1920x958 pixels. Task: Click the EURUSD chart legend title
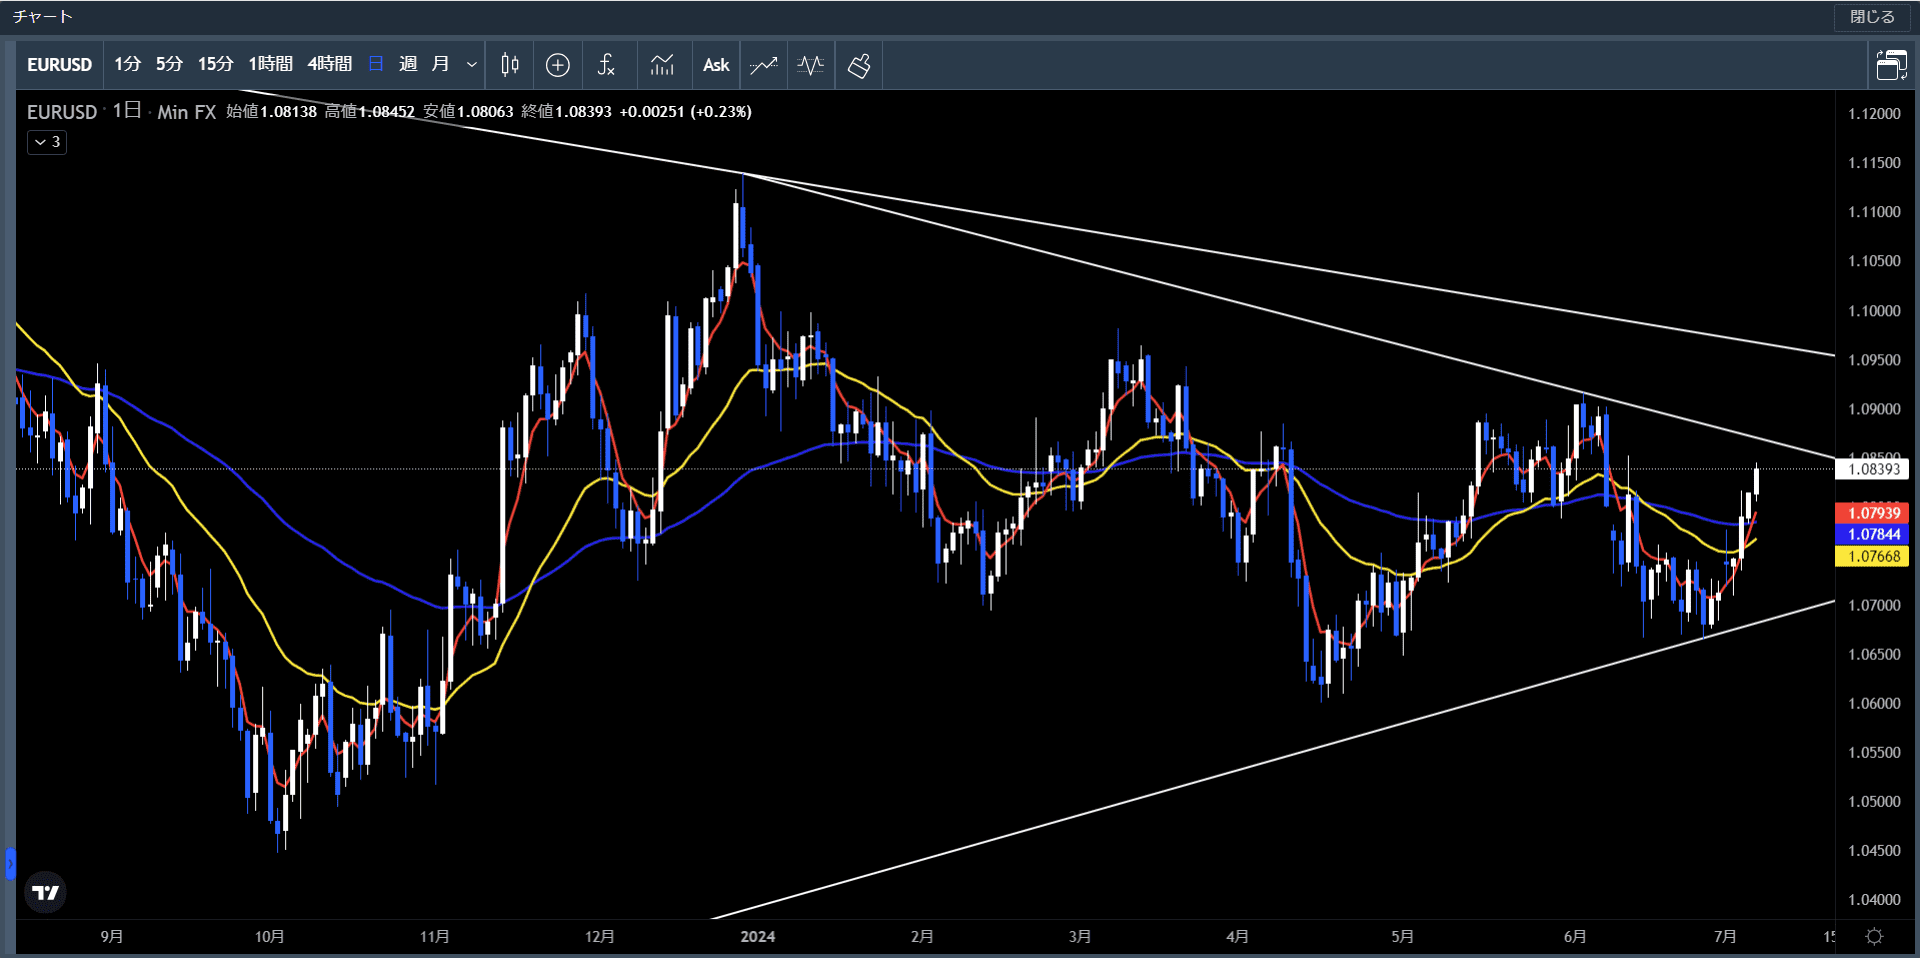[62, 112]
